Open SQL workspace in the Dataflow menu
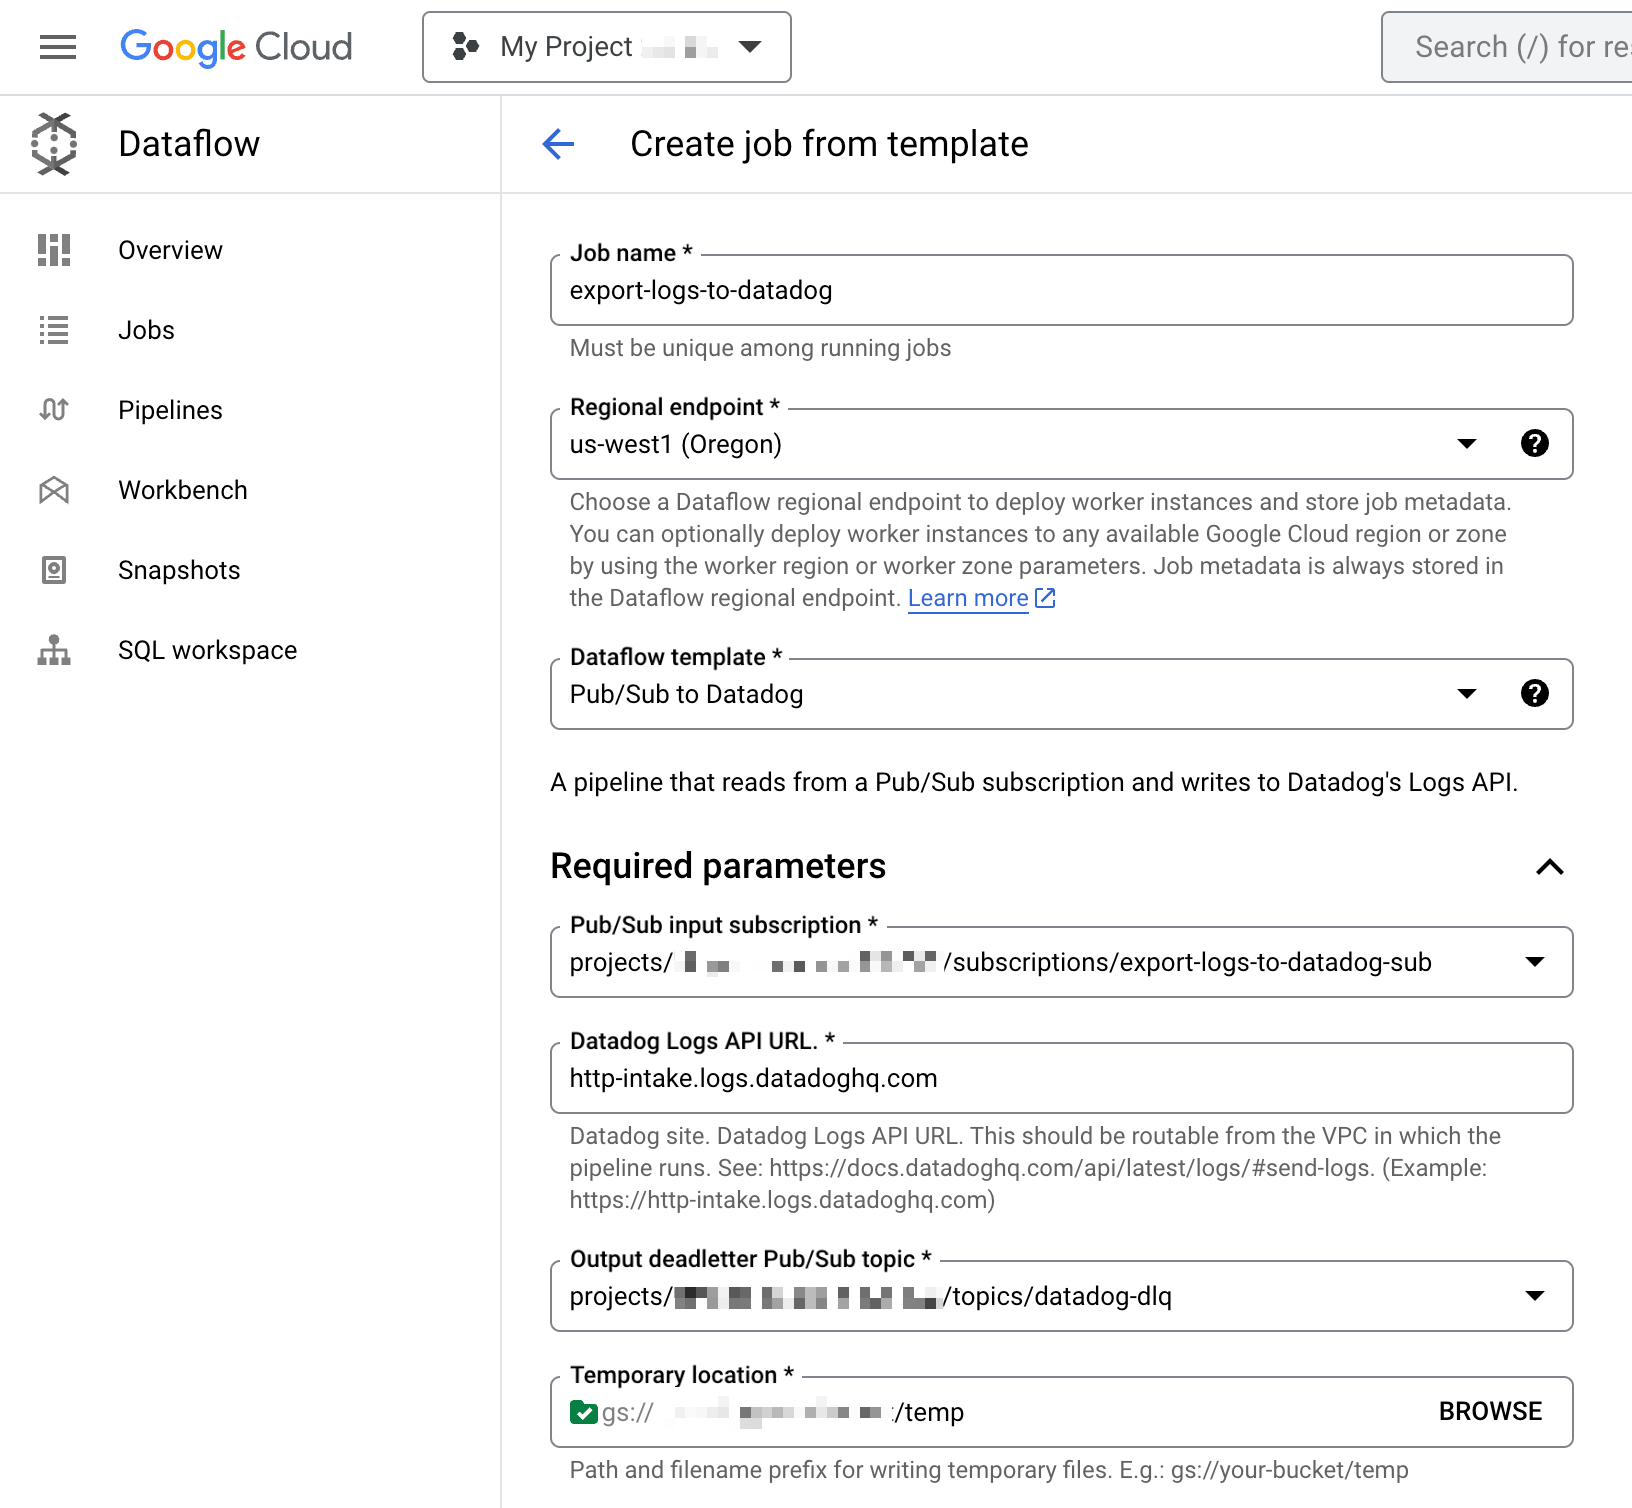This screenshot has height=1508, width=1632. tap(207, 650)
